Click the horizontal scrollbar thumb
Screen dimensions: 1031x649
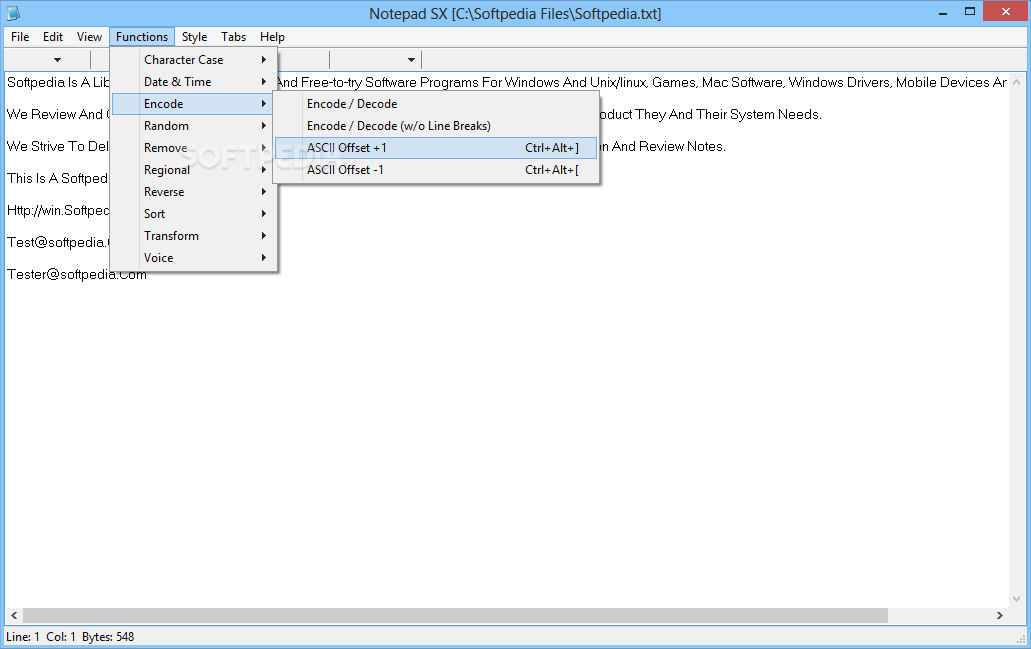pyautogui.click(x=455, y=615)
